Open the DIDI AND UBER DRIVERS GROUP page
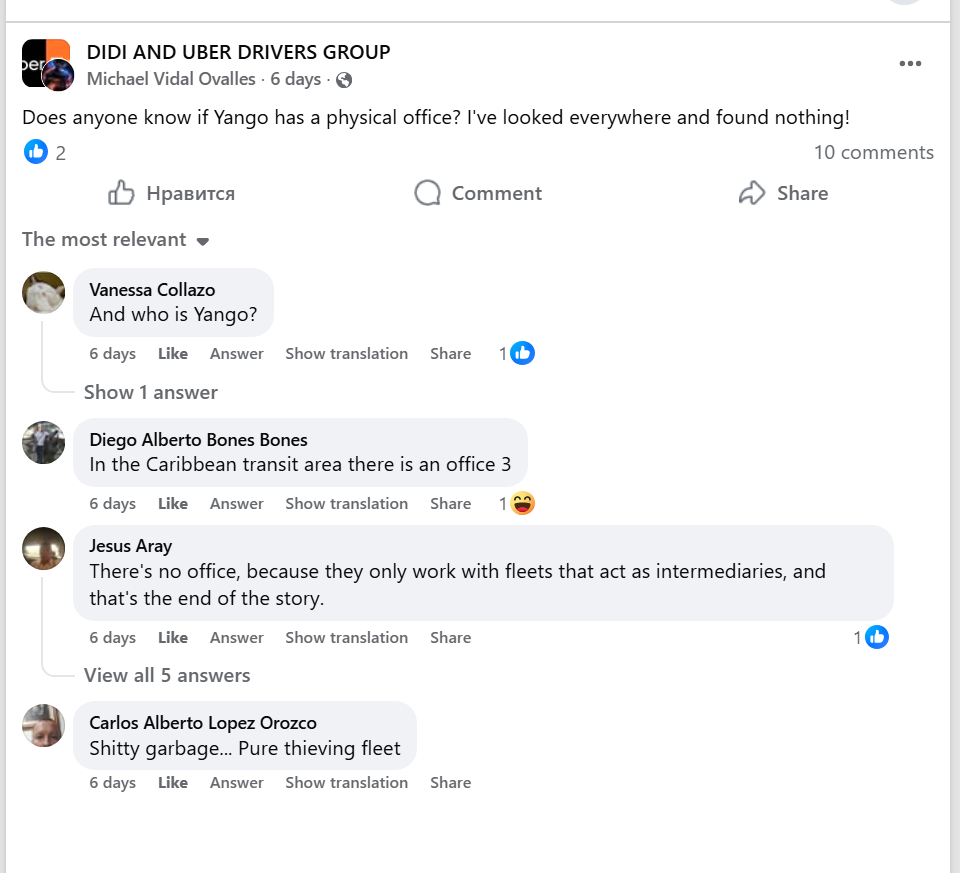Image resolution: width=960 pixels, height=873 pixels. point(238,52)
